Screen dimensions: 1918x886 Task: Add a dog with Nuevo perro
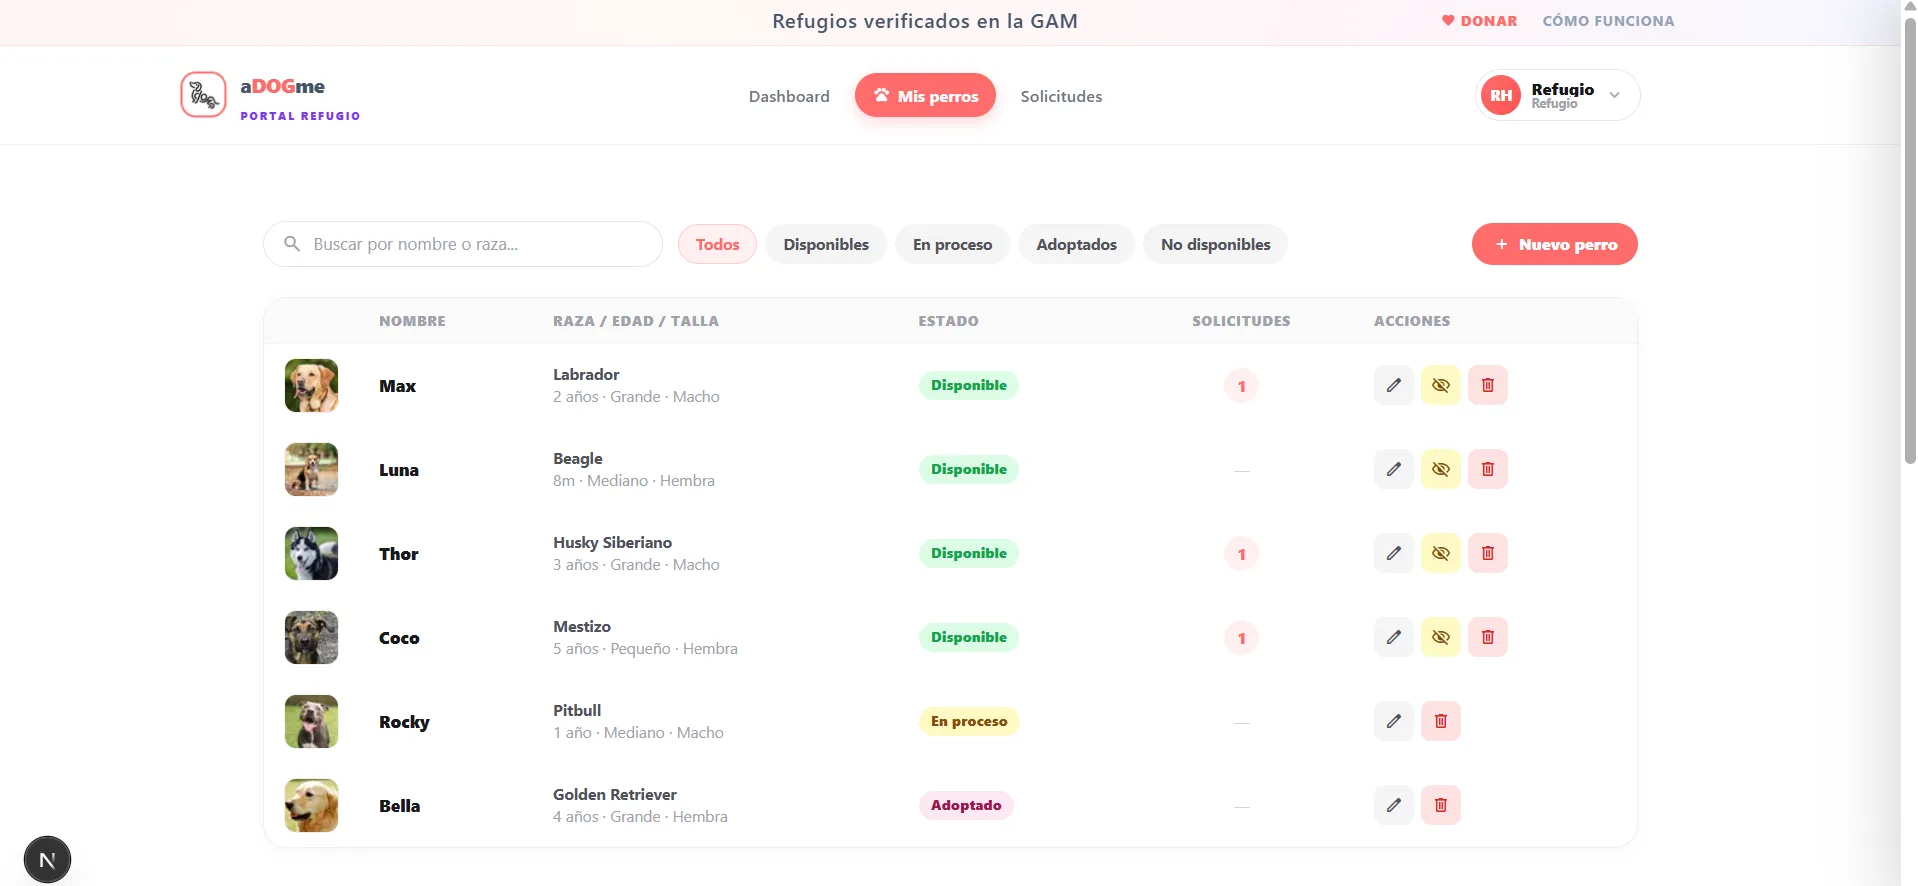tap(1554, 244)
